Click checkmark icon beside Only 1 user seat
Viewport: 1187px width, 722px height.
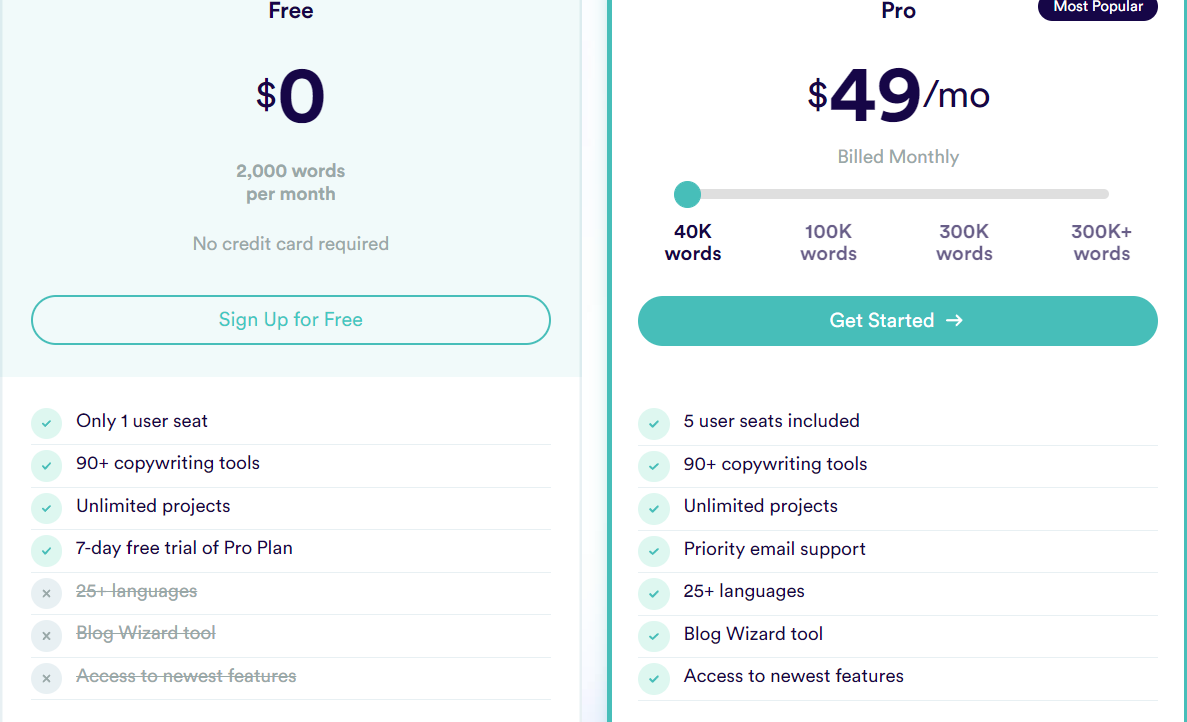pos(46,423)
